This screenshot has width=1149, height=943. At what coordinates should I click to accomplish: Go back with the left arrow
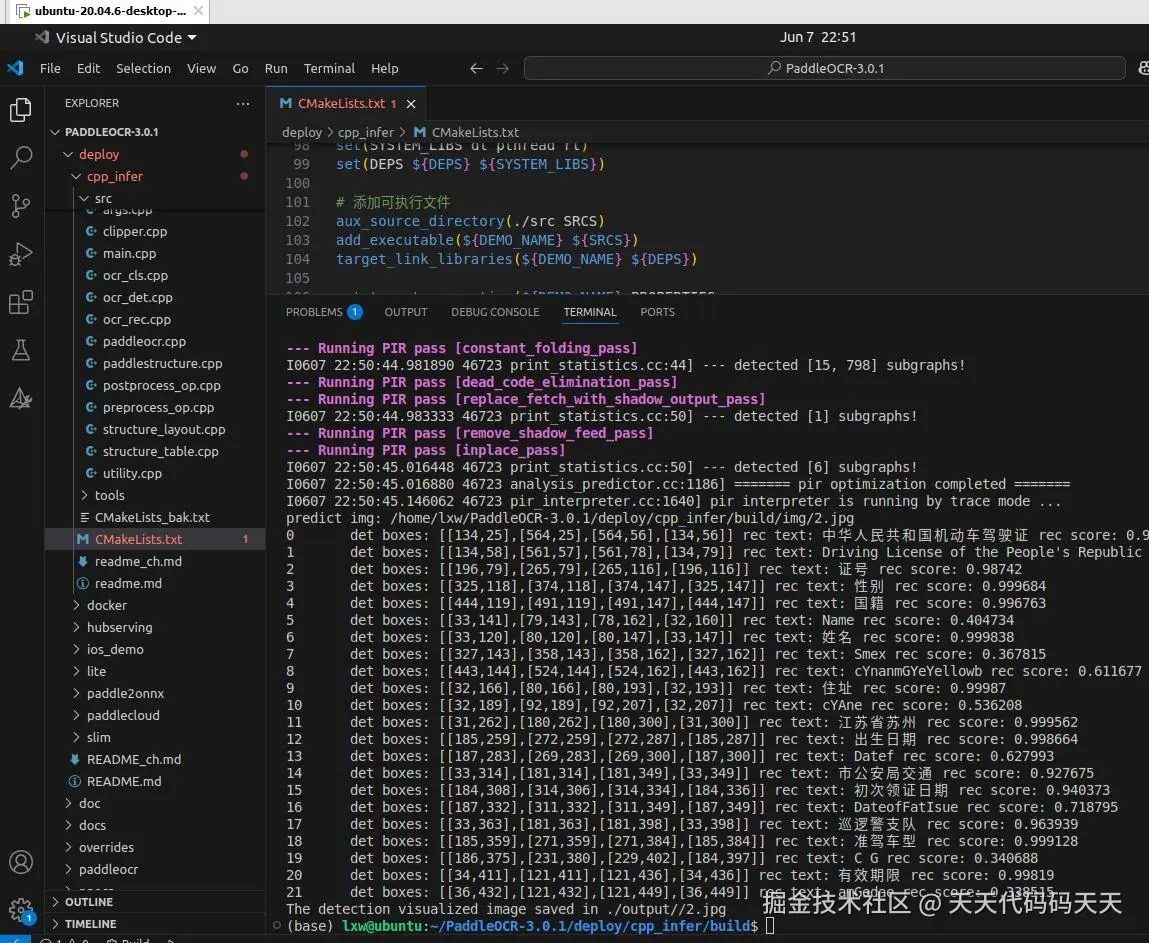[477, 69]
